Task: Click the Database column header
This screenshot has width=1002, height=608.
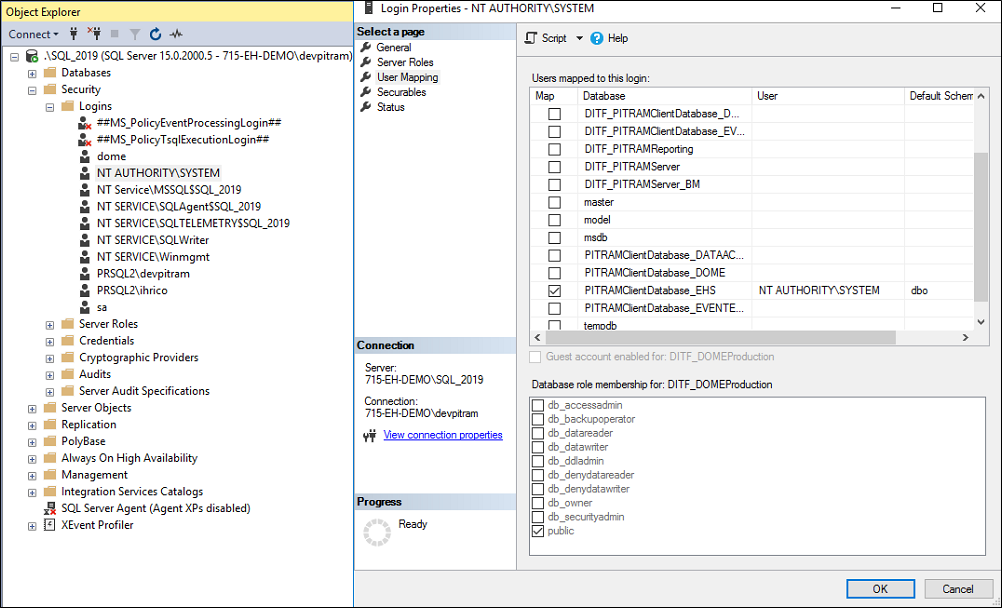Action: [665, 96]
